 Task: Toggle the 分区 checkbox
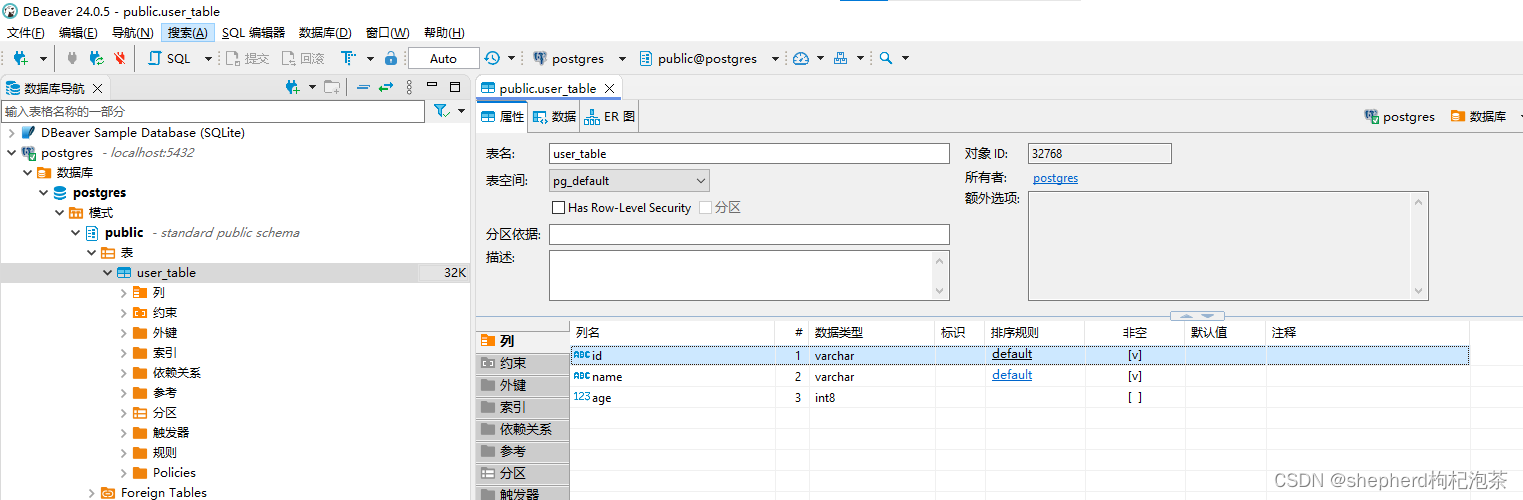[x=706, y=208]
